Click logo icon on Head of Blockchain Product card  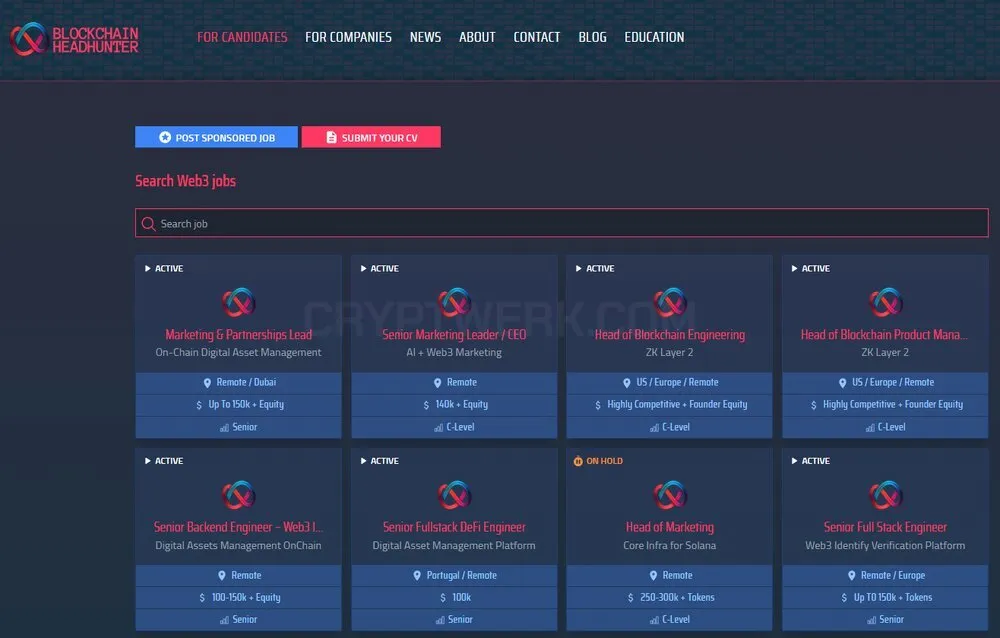tap(885, 302)
